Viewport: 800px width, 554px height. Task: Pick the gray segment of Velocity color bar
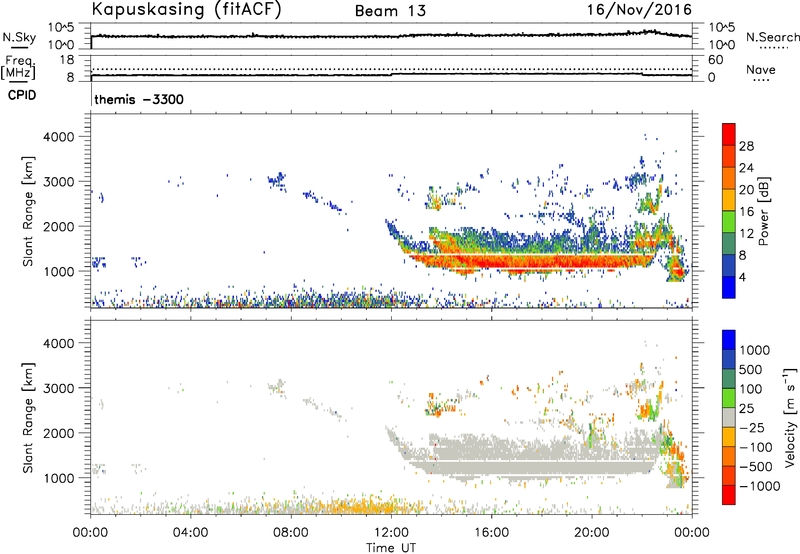point(729,417)
